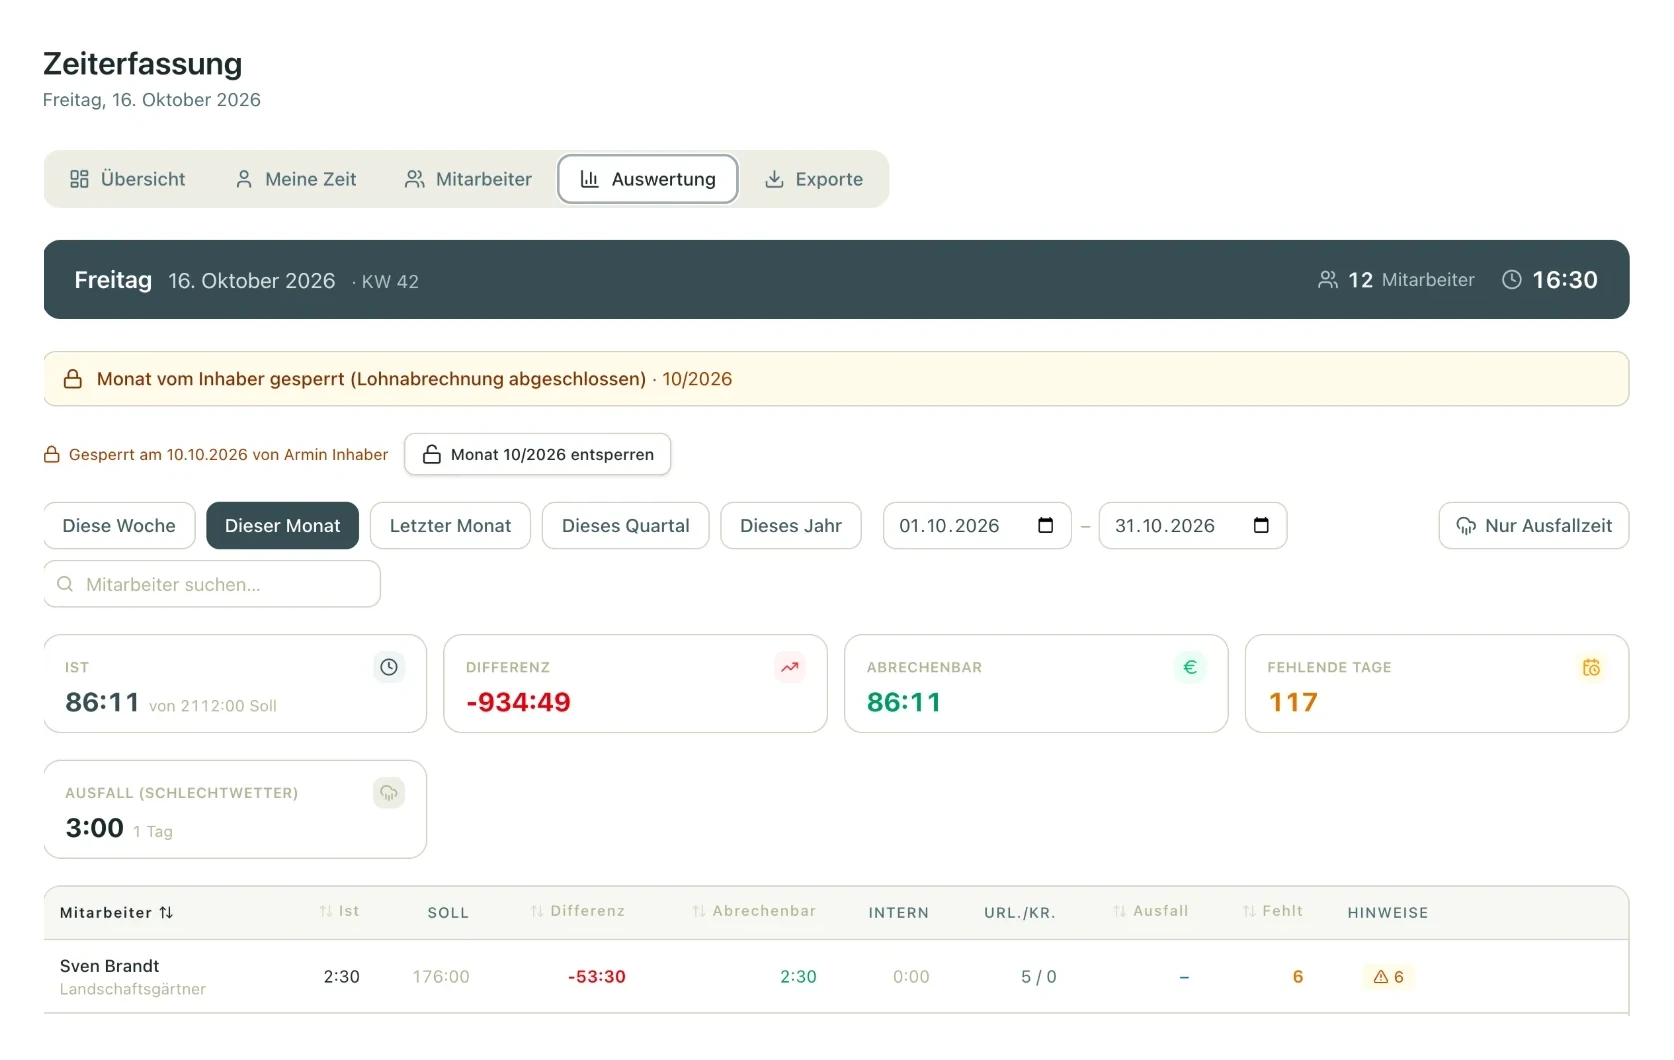
Task: Click the clock icon beside 16:30
Action: coord(1512,280)
